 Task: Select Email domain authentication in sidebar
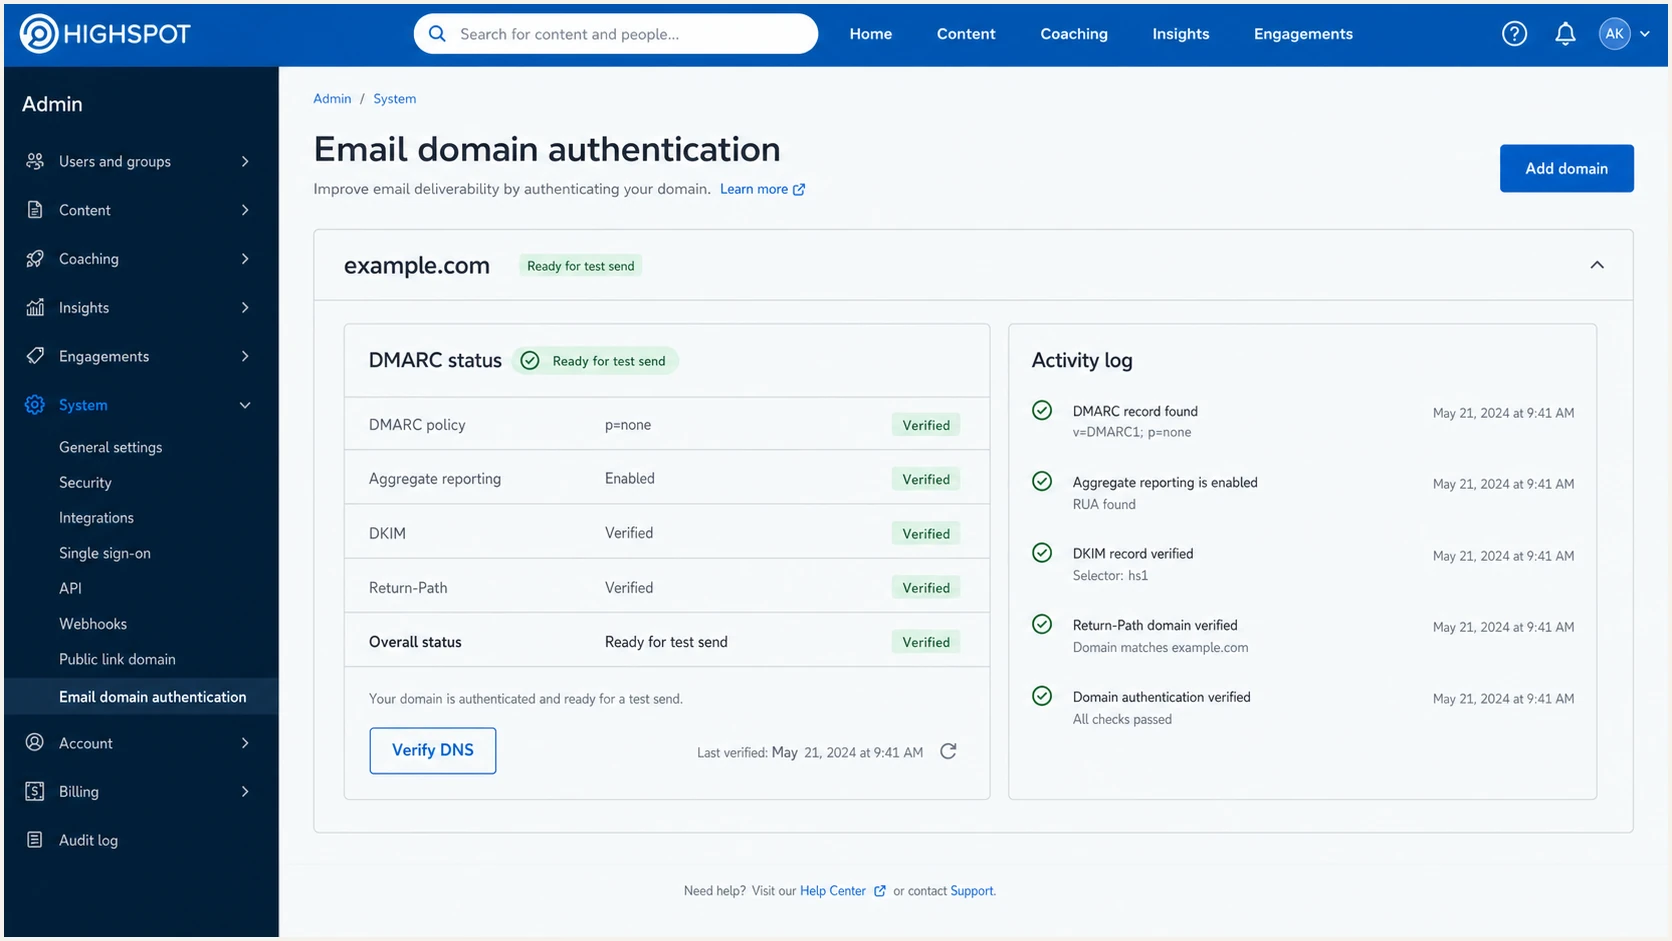pos(141,697)
